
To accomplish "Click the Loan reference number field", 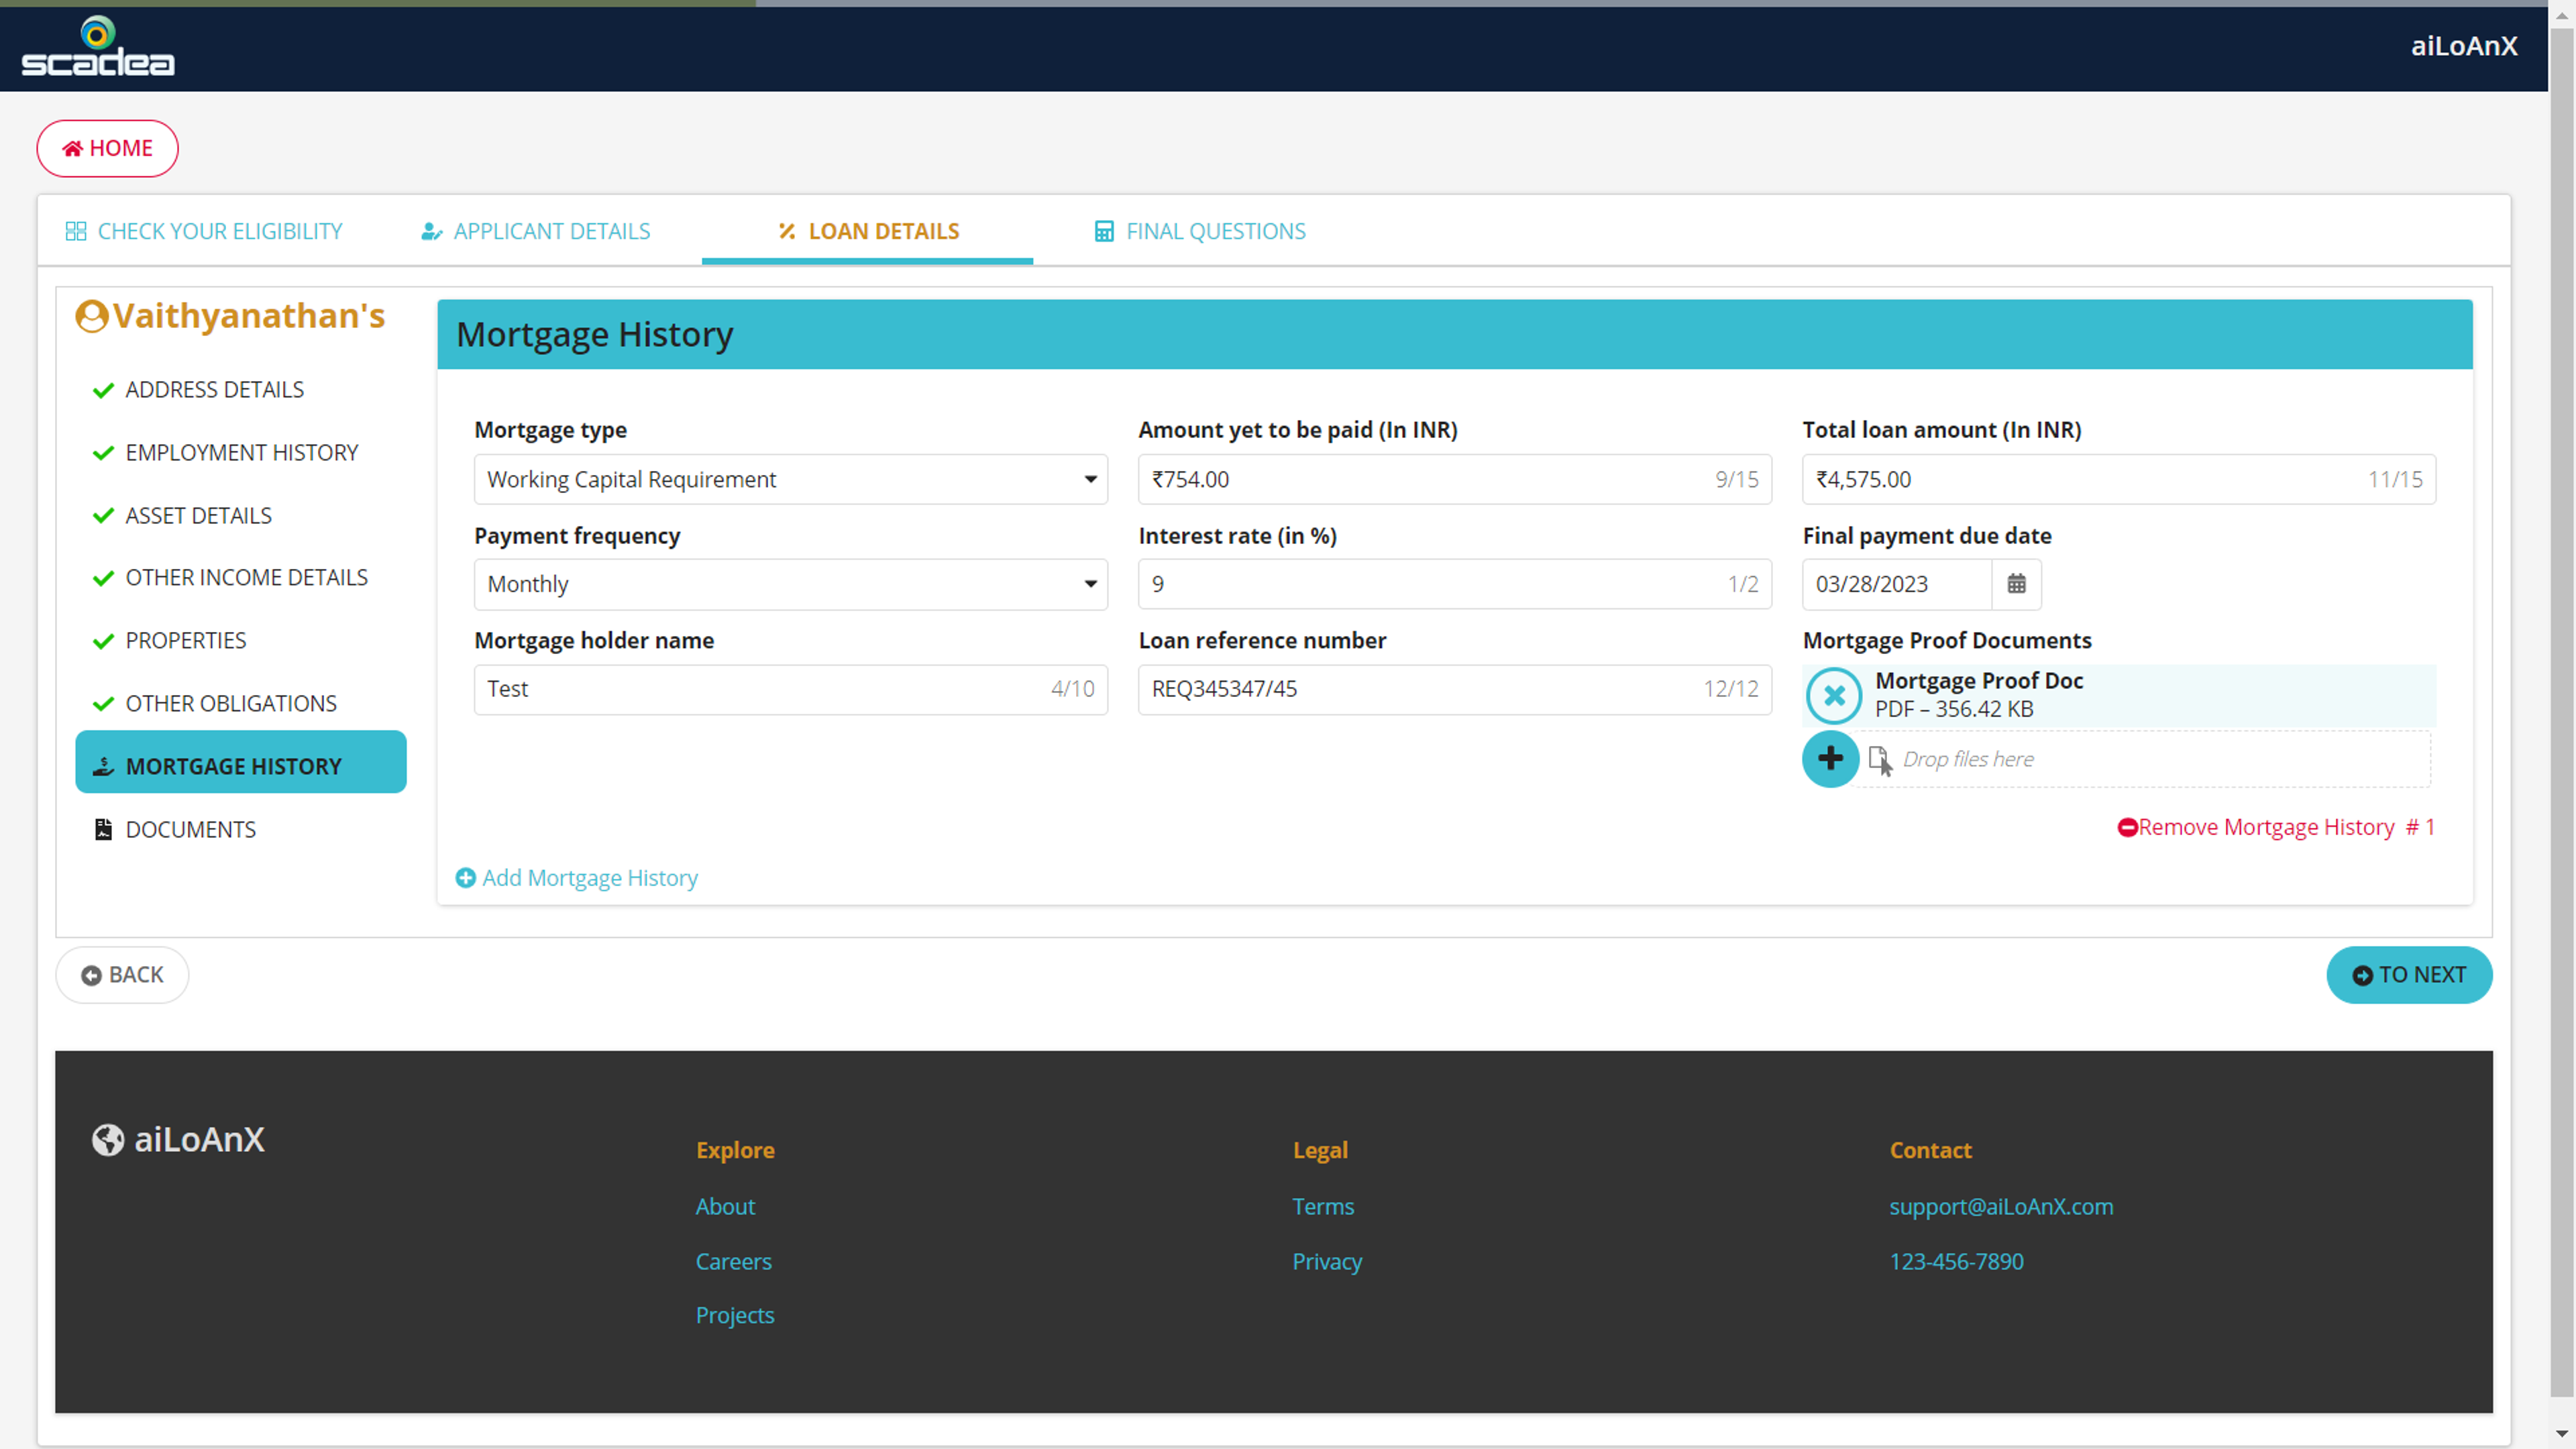I will (x=1454, y=689).
